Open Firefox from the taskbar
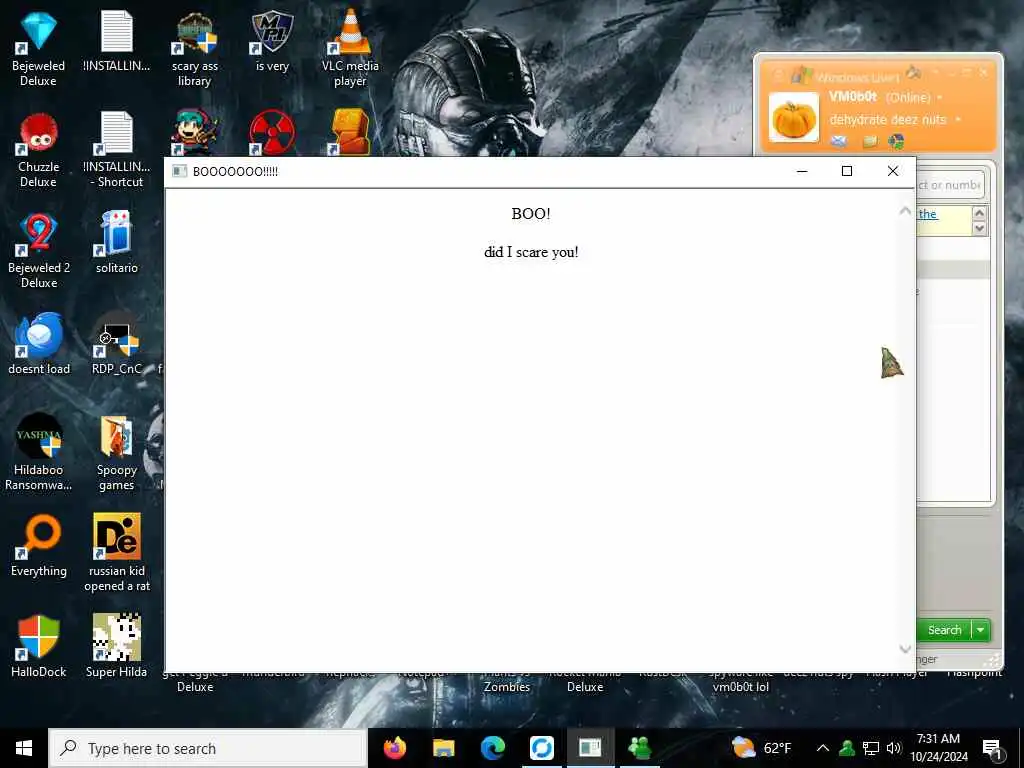The width and height of the screenshot is (1024, 768). pos(394,748)
